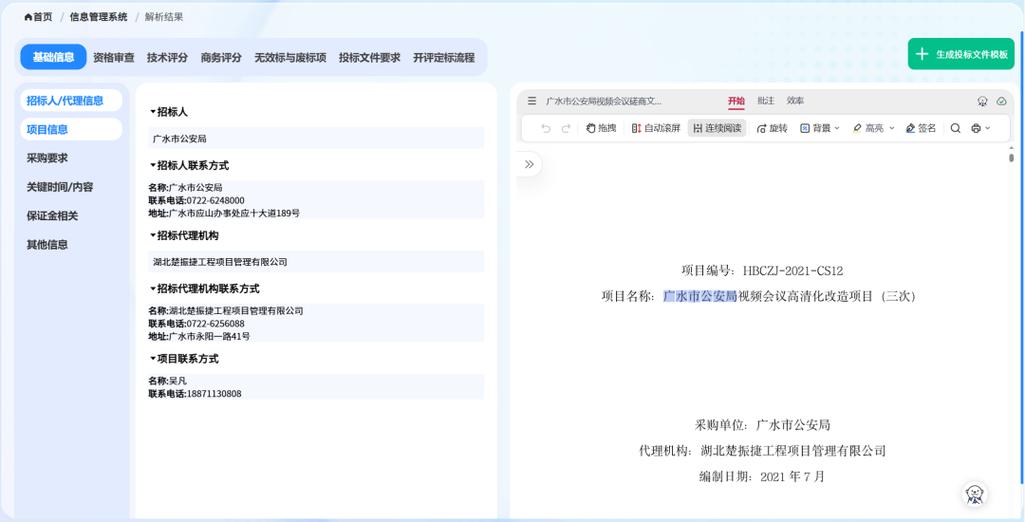Click the search magnifier in the viewer toolbar
Viewport: 1025px width, 522px height.
[x=955, y=128]
